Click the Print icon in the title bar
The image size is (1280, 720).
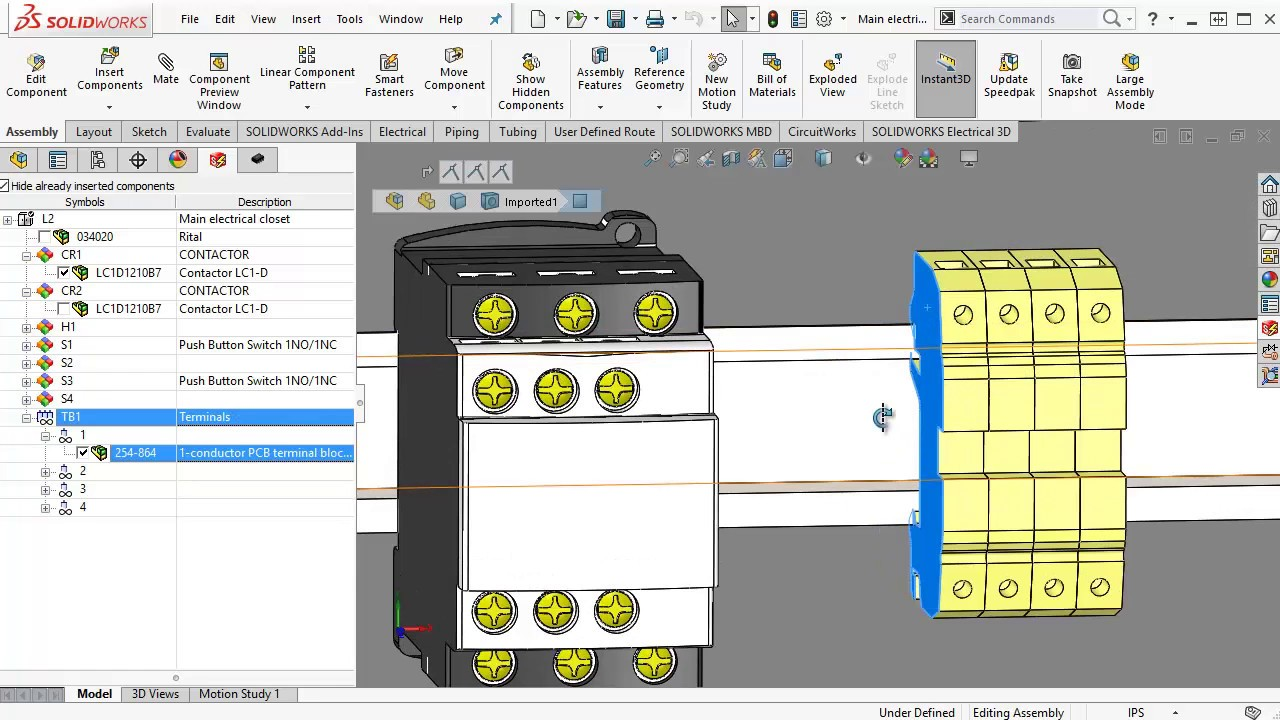[655, 19]
